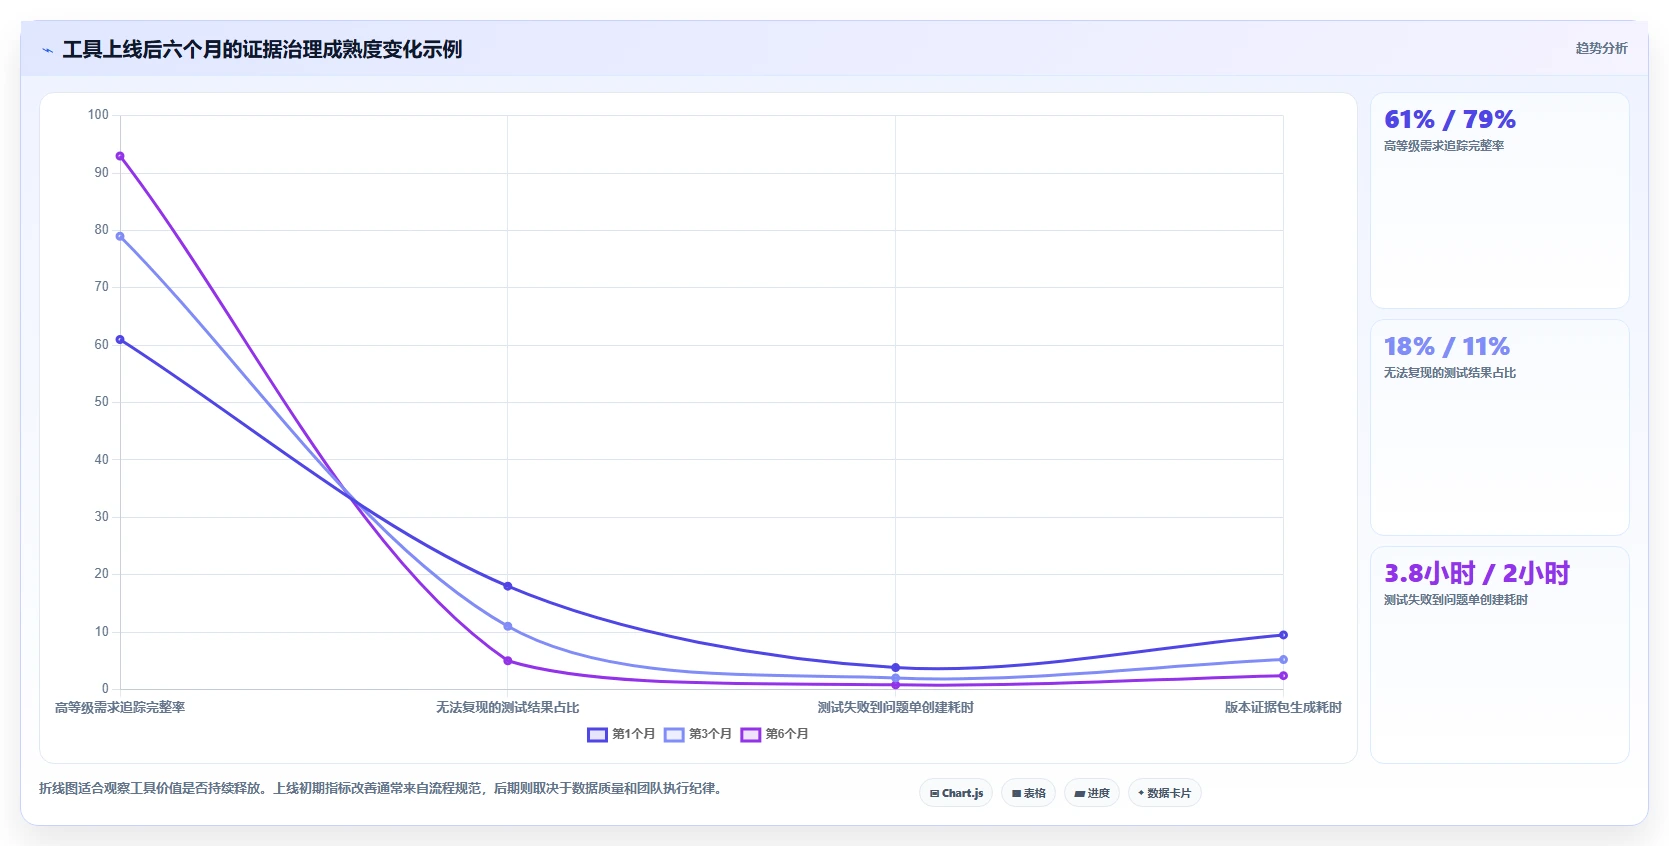This screenshot has width=1669, height=846.
Task: Select the 表格 chip
Action: pyautogui.click(x=1028, y=793)
